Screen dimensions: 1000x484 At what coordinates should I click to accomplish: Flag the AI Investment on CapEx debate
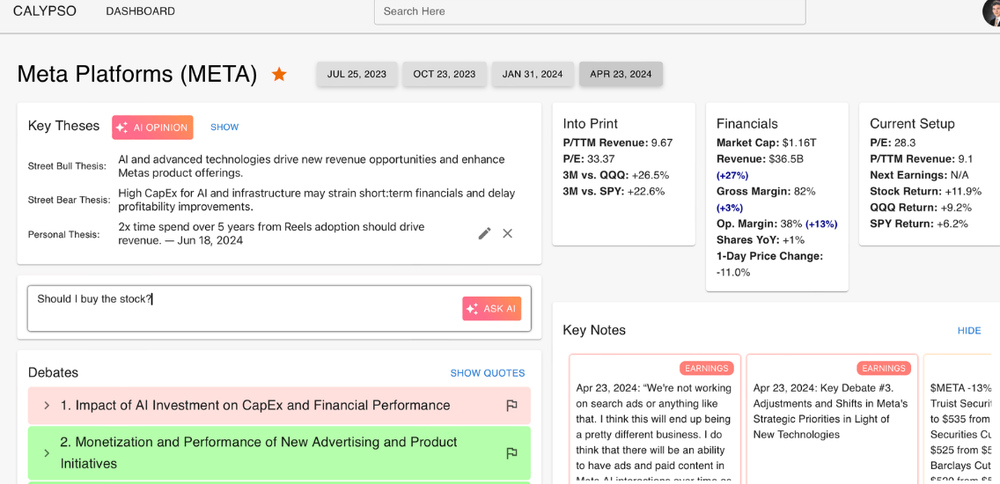coord(511,405)
